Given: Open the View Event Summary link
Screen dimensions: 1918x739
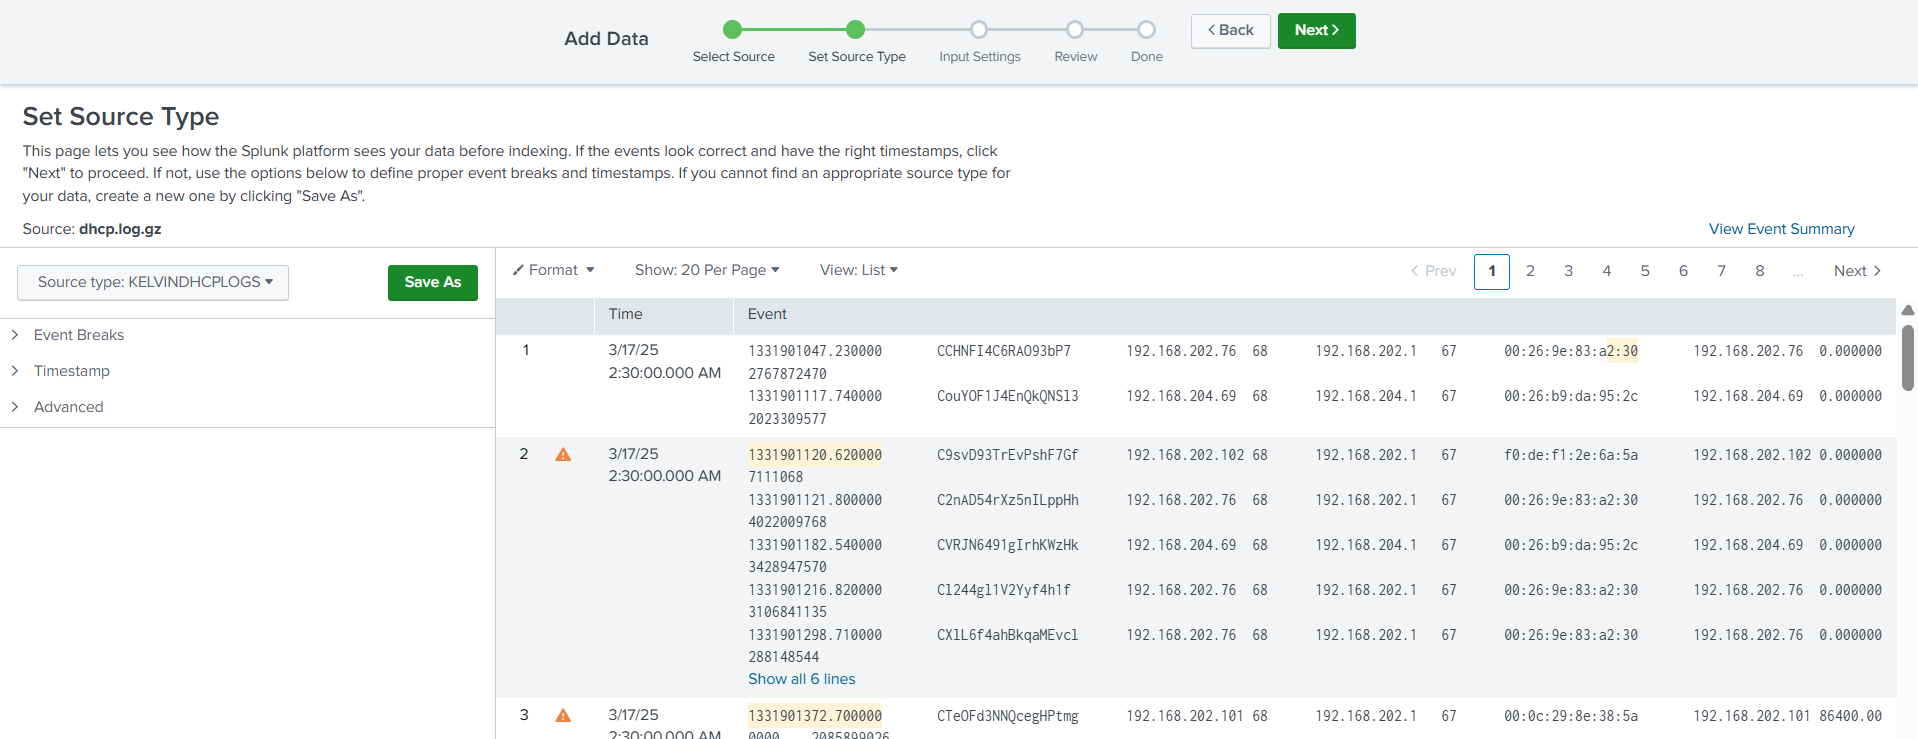Looking at the screenshot, I should point(1782,229).
